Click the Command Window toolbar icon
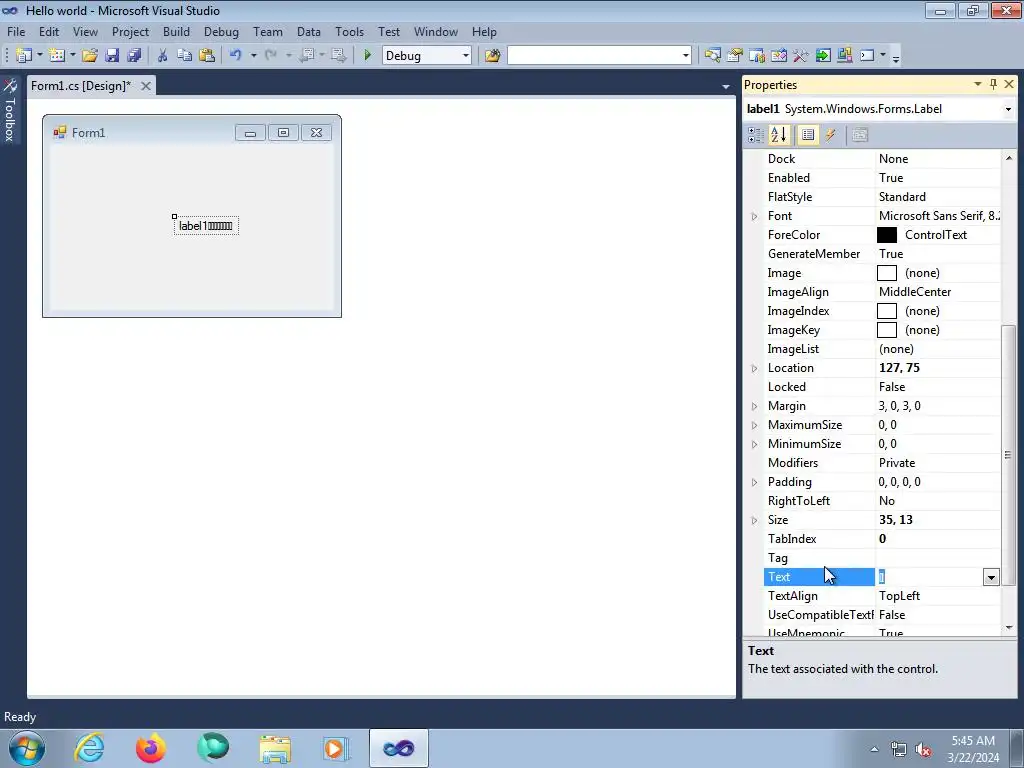The height and width of the screenshot is (768, 1024). (x=867, y=56)
